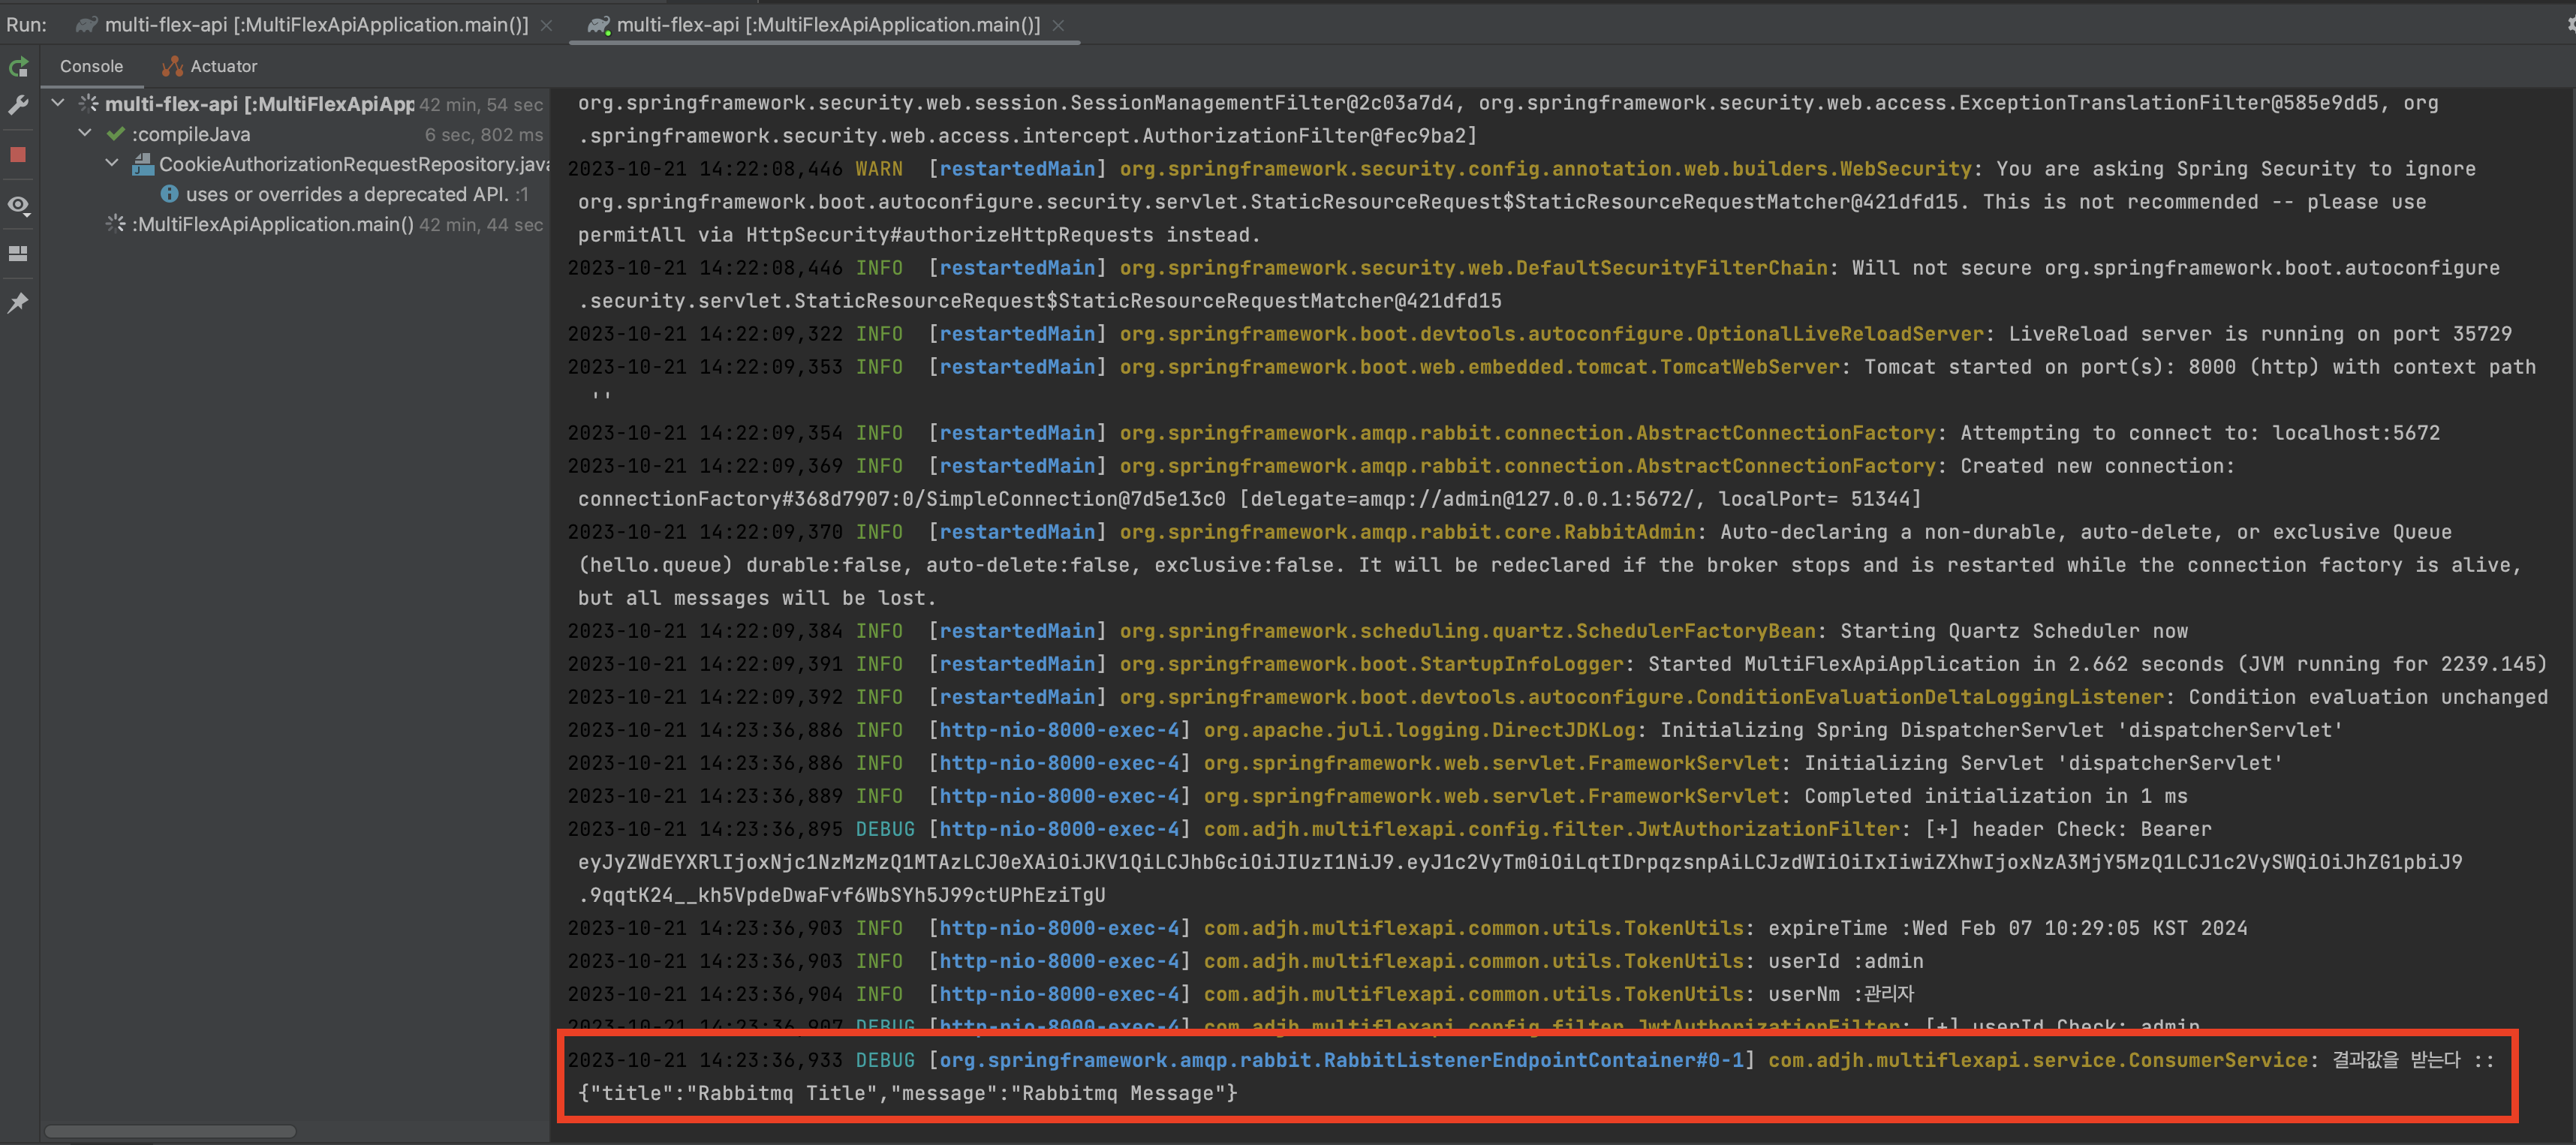Click the Rerun Gradle task icon
This screenshot has width=2576, height=1145.
point(19,67)
